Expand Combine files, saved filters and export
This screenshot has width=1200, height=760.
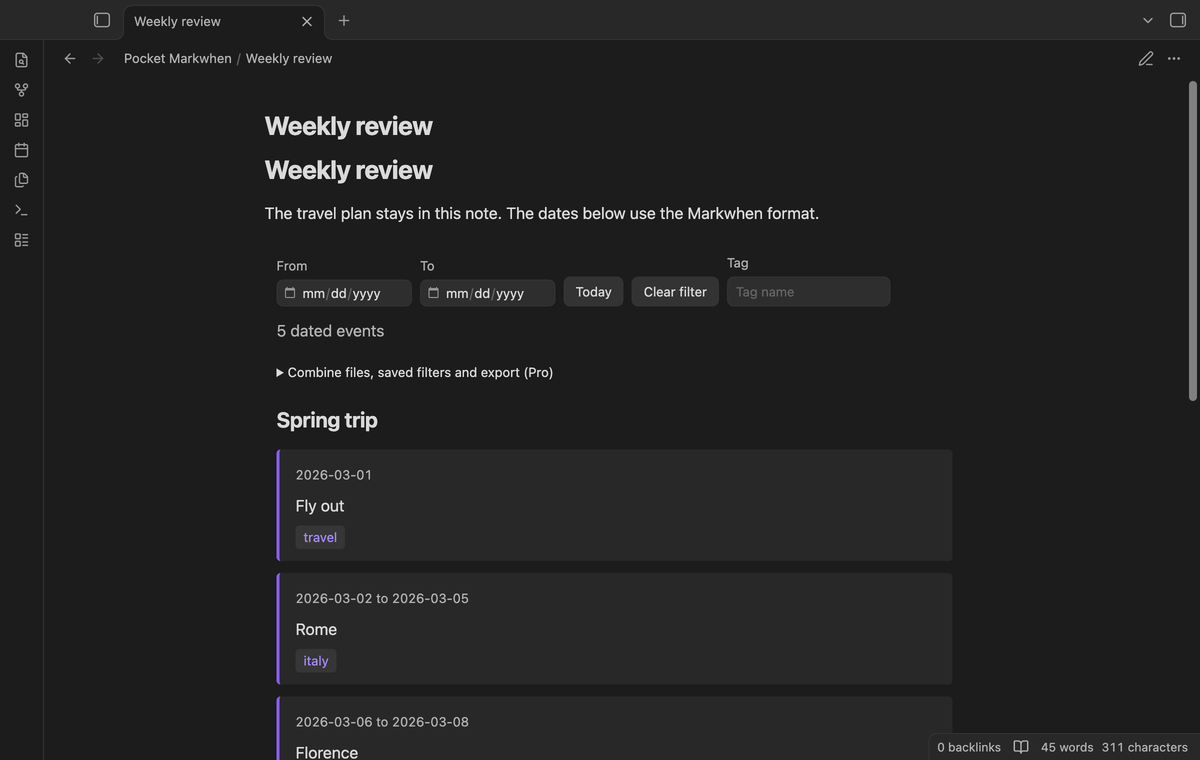tap(415, 372)
